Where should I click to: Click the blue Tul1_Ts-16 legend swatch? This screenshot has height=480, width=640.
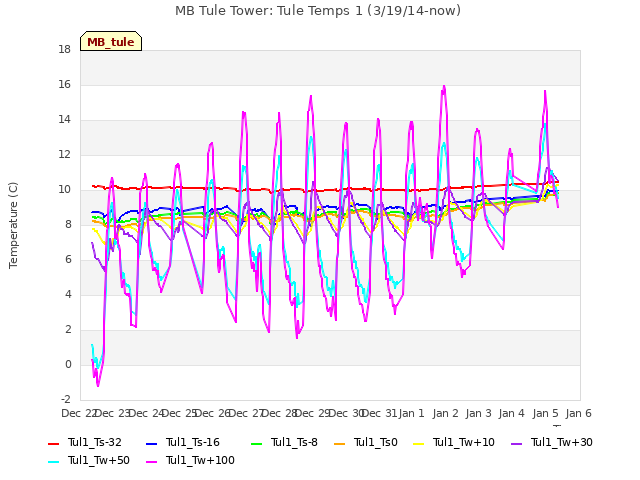(151, 444)
